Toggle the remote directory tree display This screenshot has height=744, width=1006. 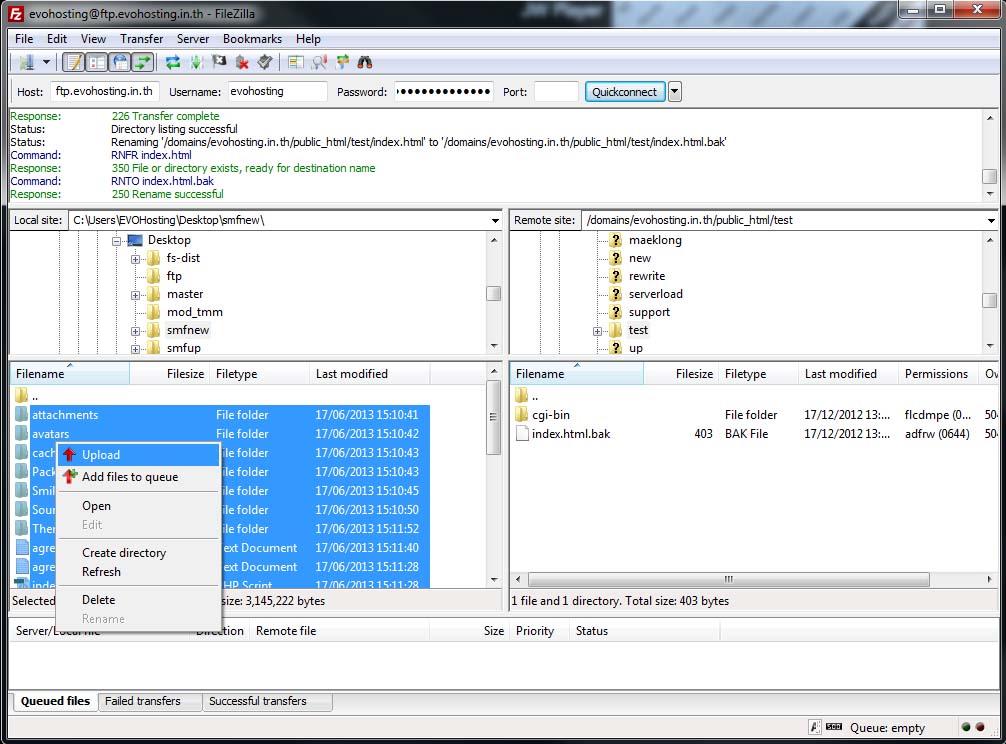(x=120, y=62)
